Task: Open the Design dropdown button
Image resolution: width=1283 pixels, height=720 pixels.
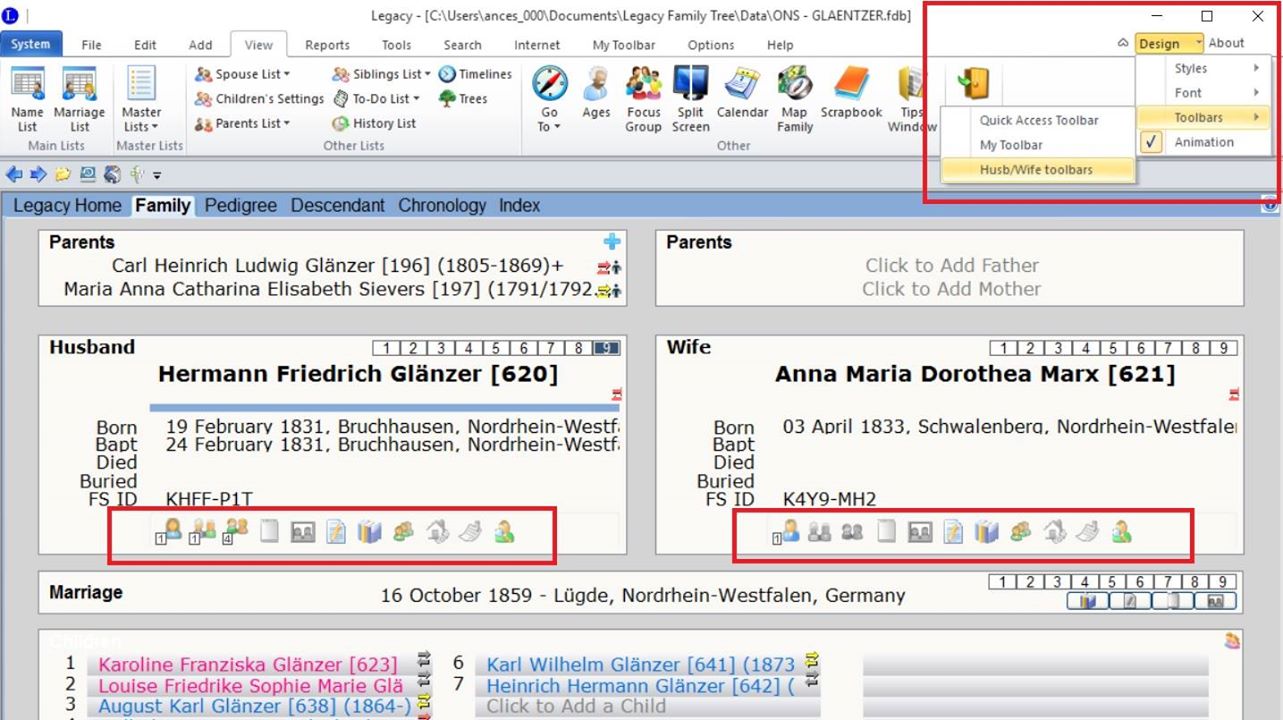Action: tap(1168, 43)
